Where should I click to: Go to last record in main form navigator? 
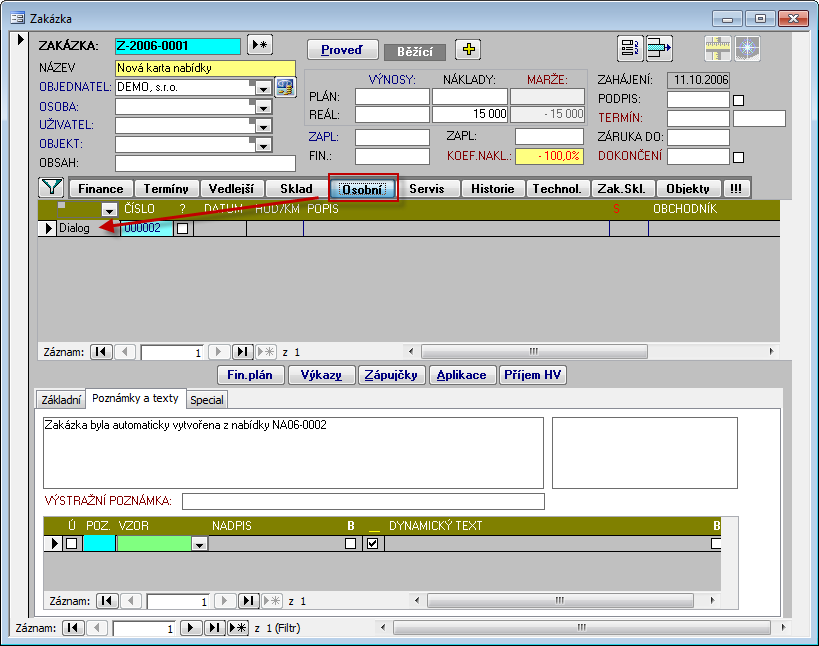tap(215, 628)
